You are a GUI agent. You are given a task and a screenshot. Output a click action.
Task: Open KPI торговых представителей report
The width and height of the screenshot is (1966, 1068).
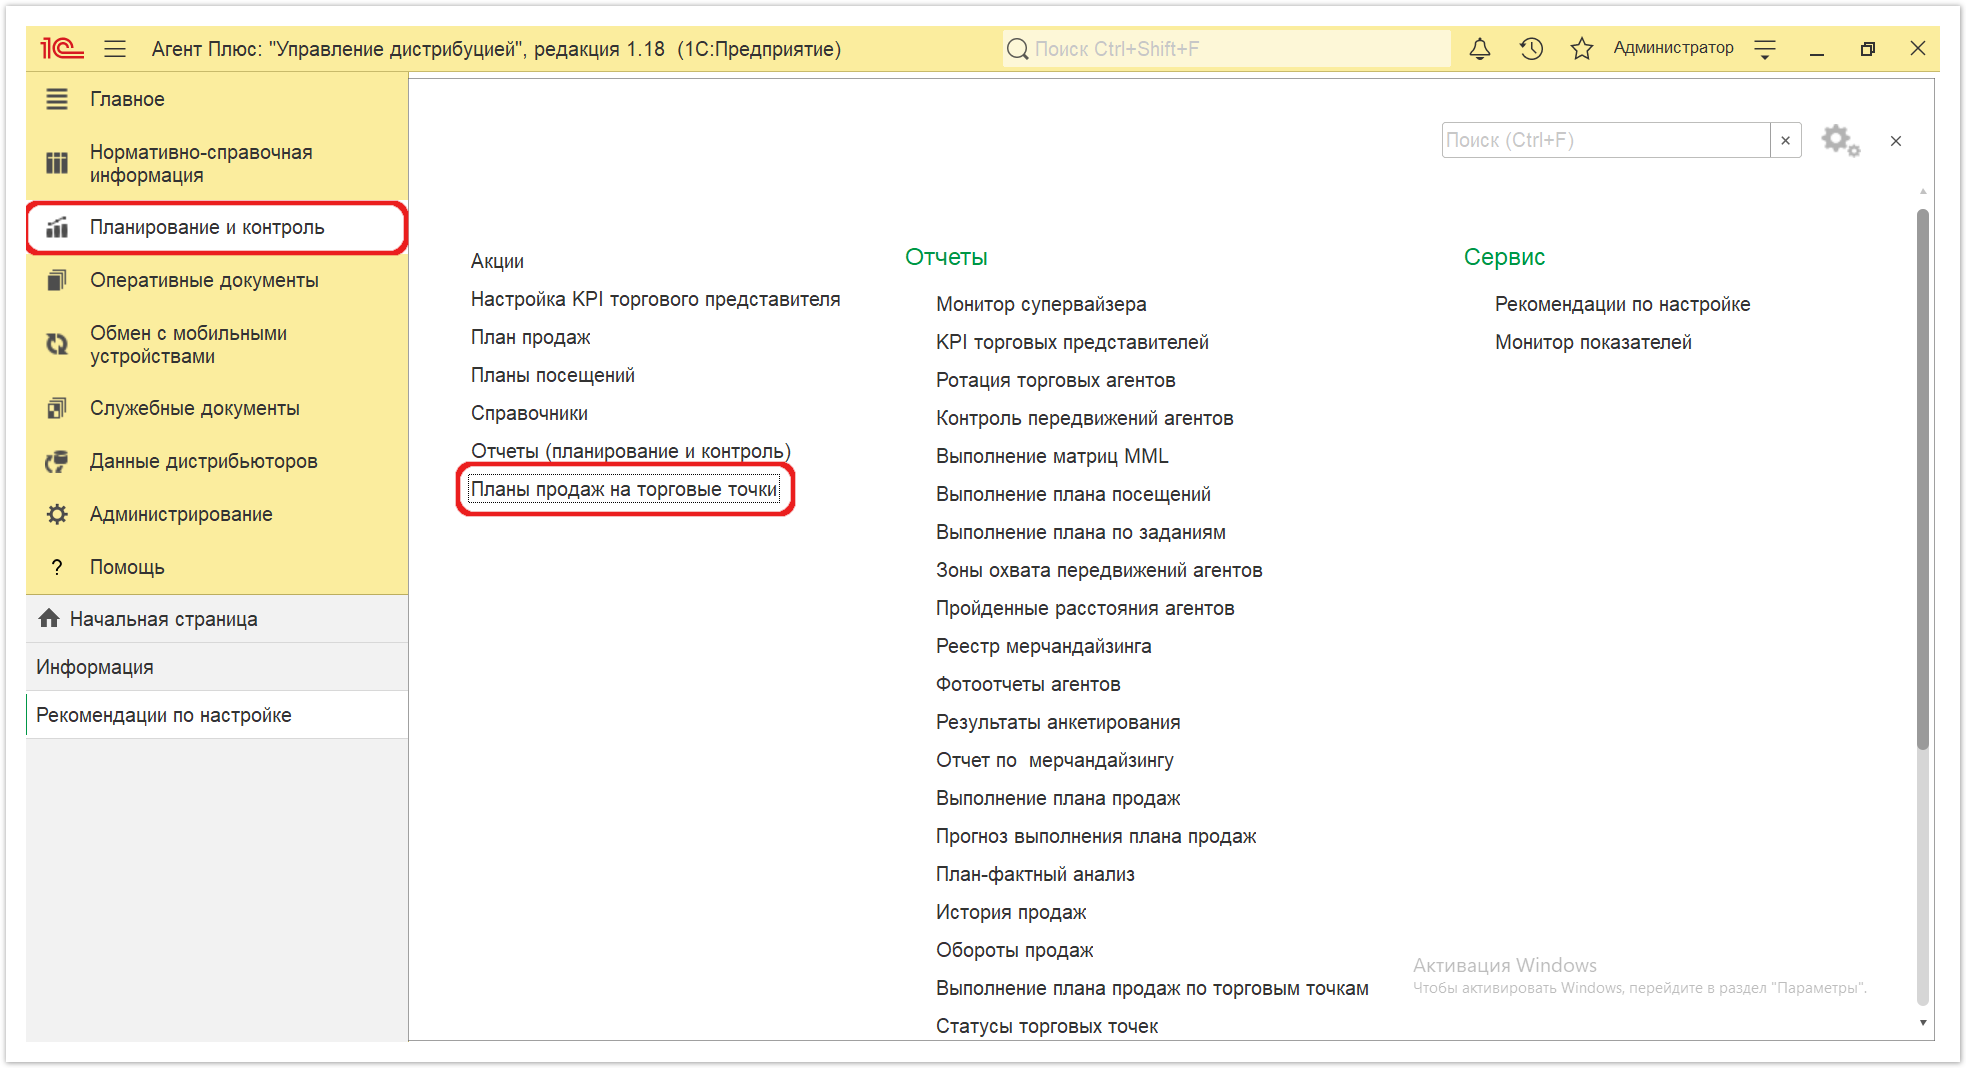pos(1072,342)
